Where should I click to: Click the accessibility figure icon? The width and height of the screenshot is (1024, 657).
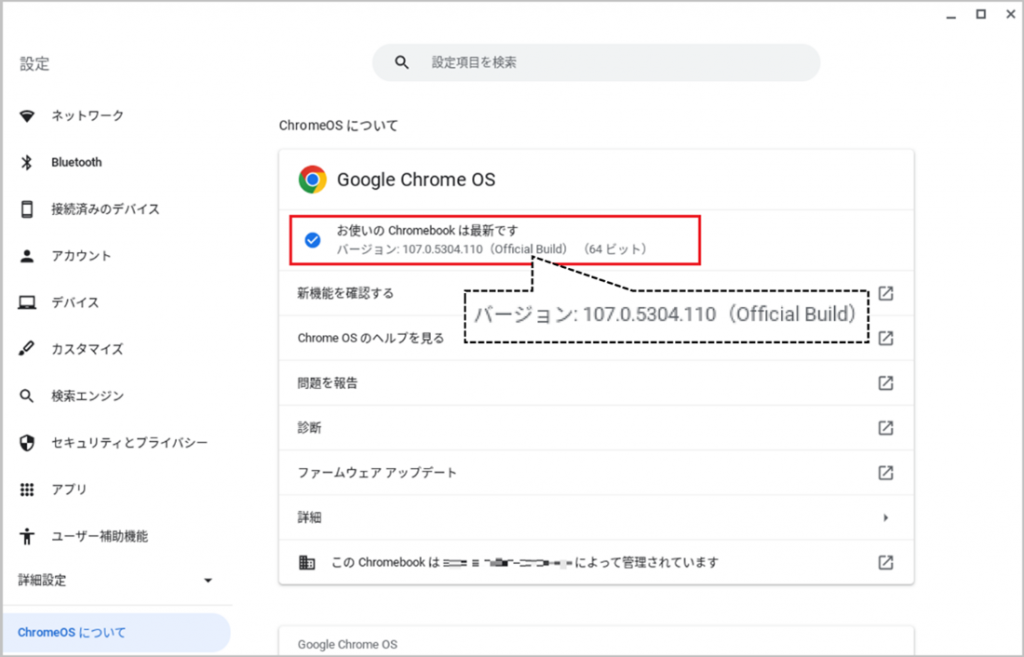point(28,536)
